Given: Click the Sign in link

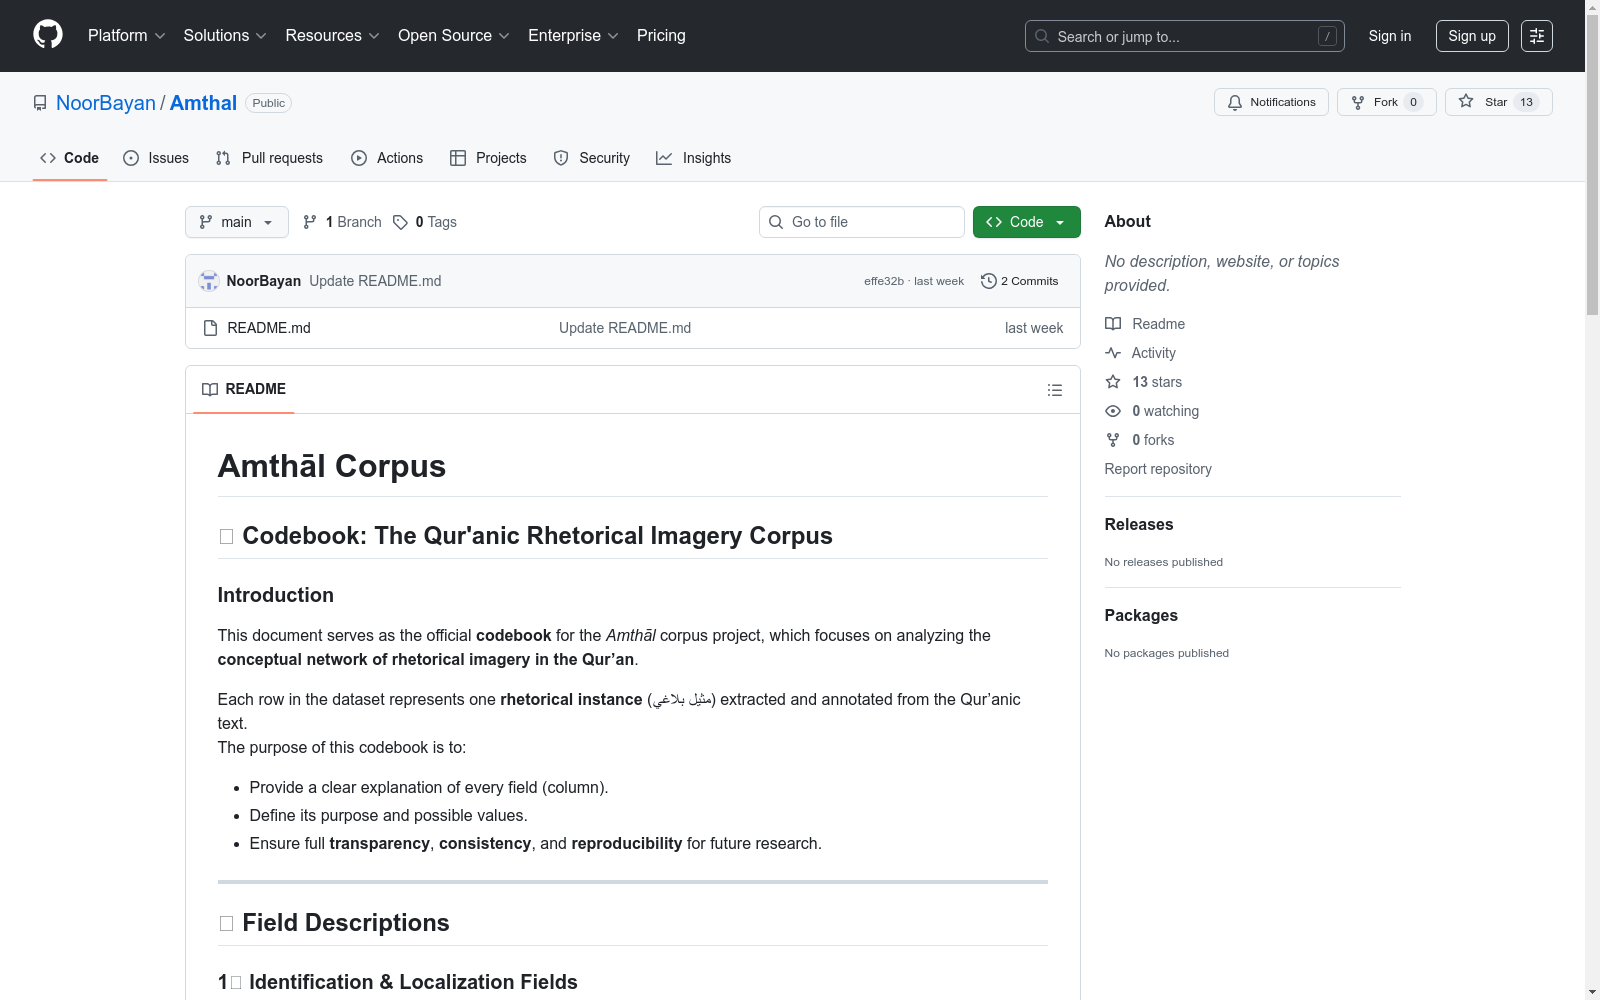Looking at the screenshot, I should [x=1390, y=36].
